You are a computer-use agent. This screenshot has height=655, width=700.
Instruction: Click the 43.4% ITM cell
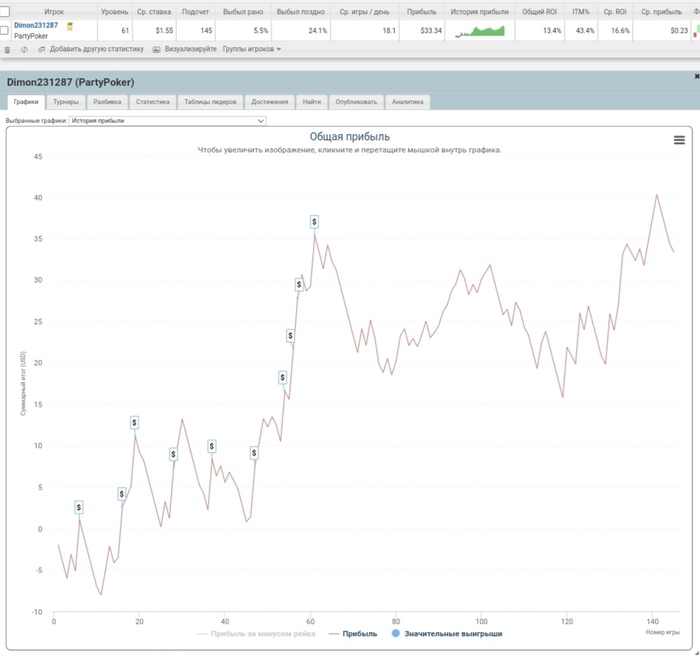tap(581, 30)
